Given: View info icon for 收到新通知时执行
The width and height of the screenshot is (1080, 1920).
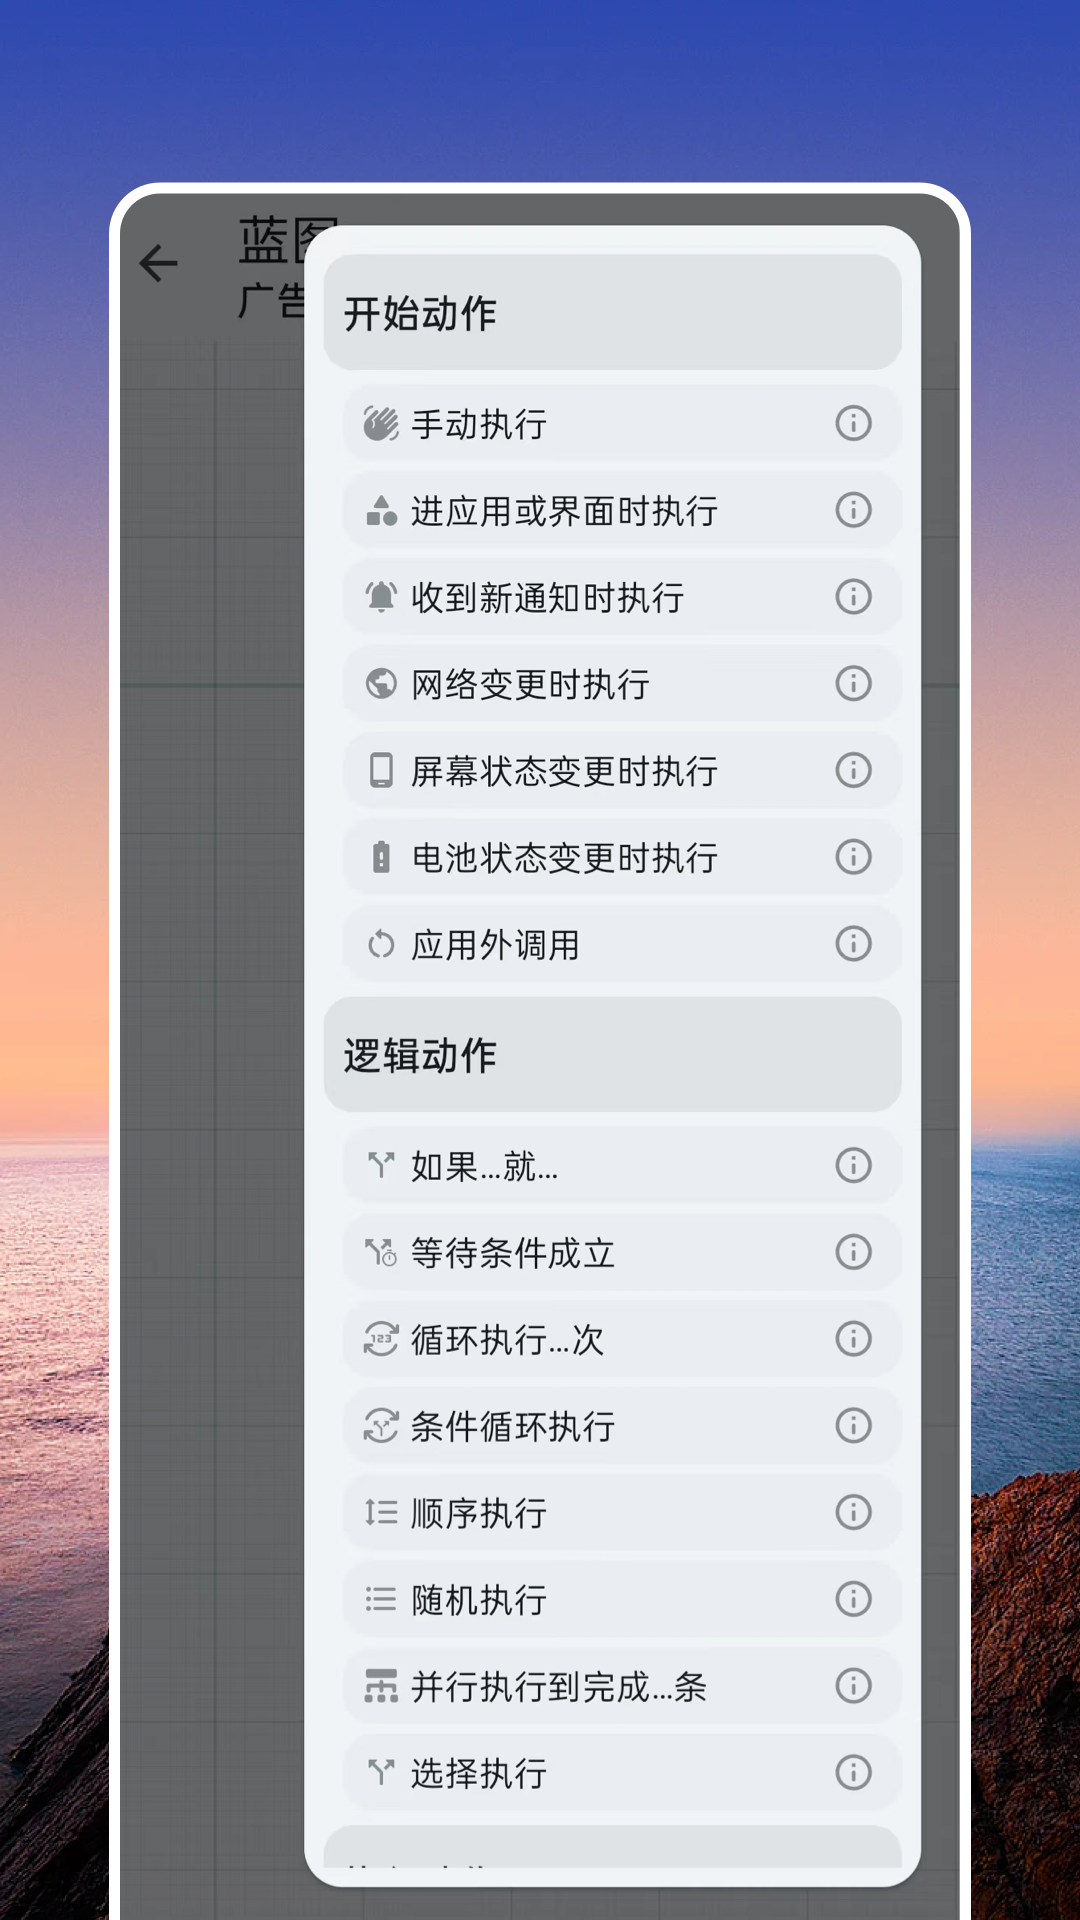Looking at the screenshot, I should pyautogui.click(x=853, y=597).
